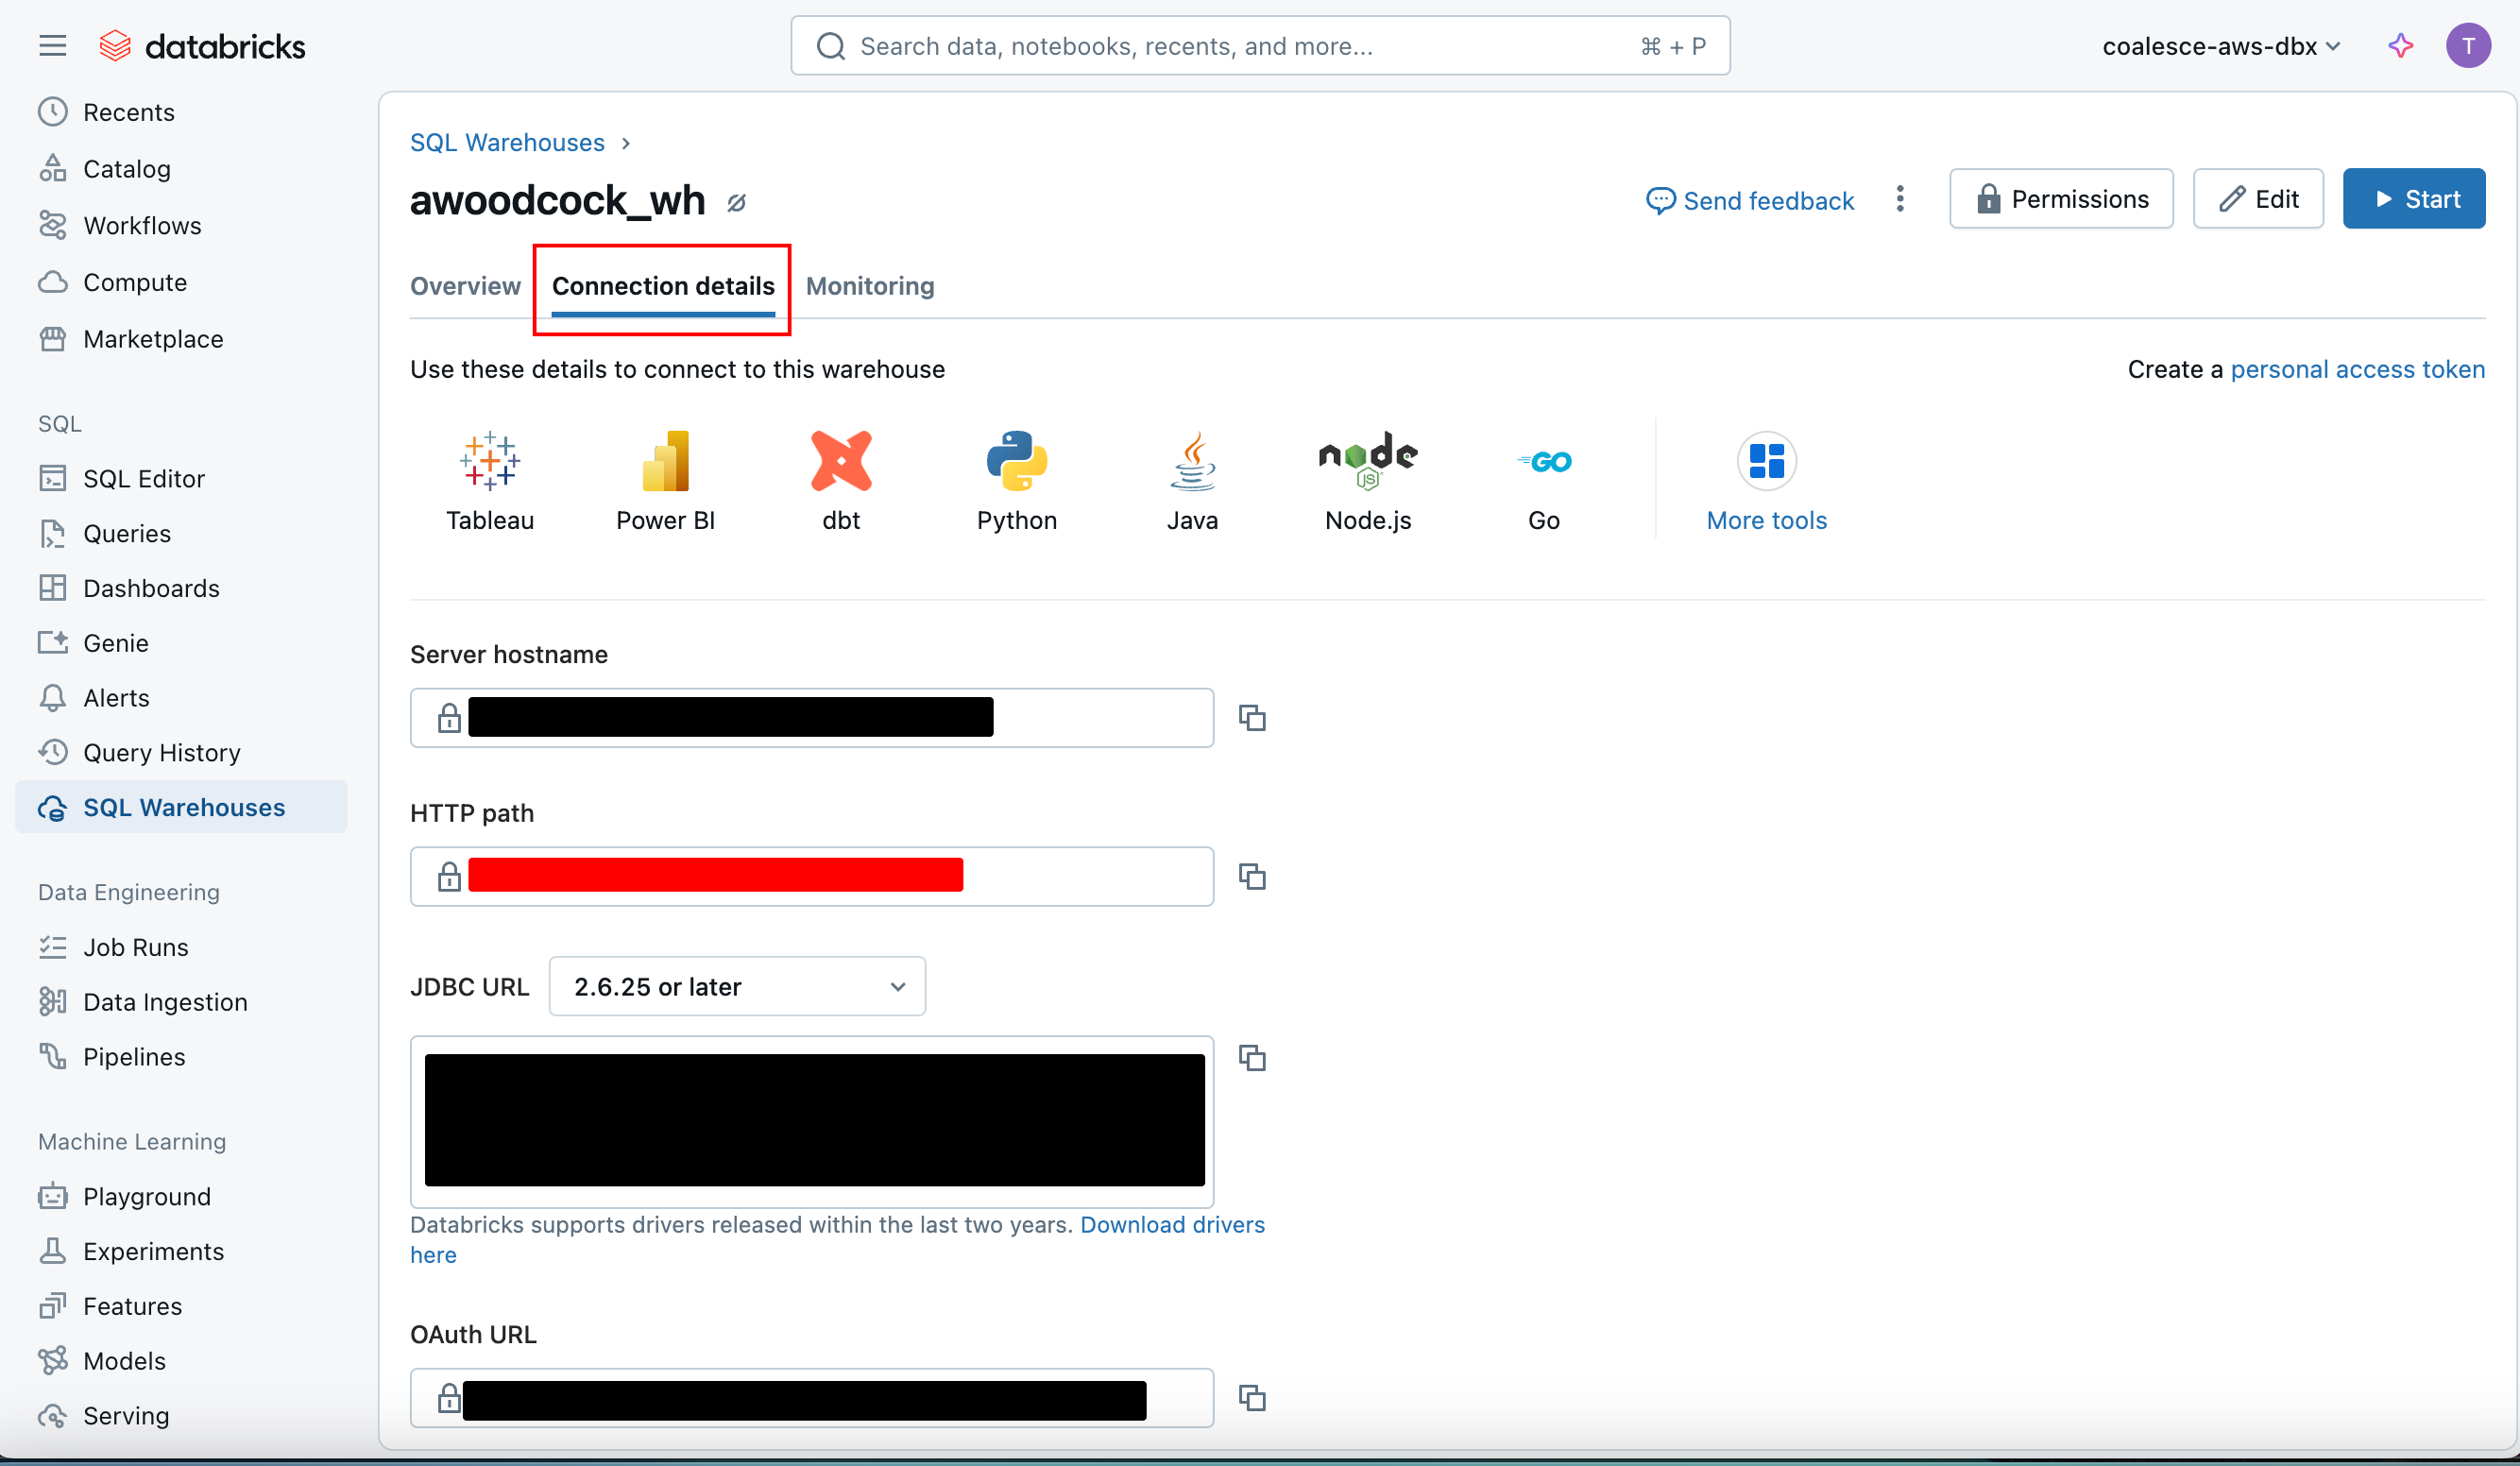2520x1466 pixels.
Task: Copy the JDBC URL value
Action: [x=1252, y=1058]
